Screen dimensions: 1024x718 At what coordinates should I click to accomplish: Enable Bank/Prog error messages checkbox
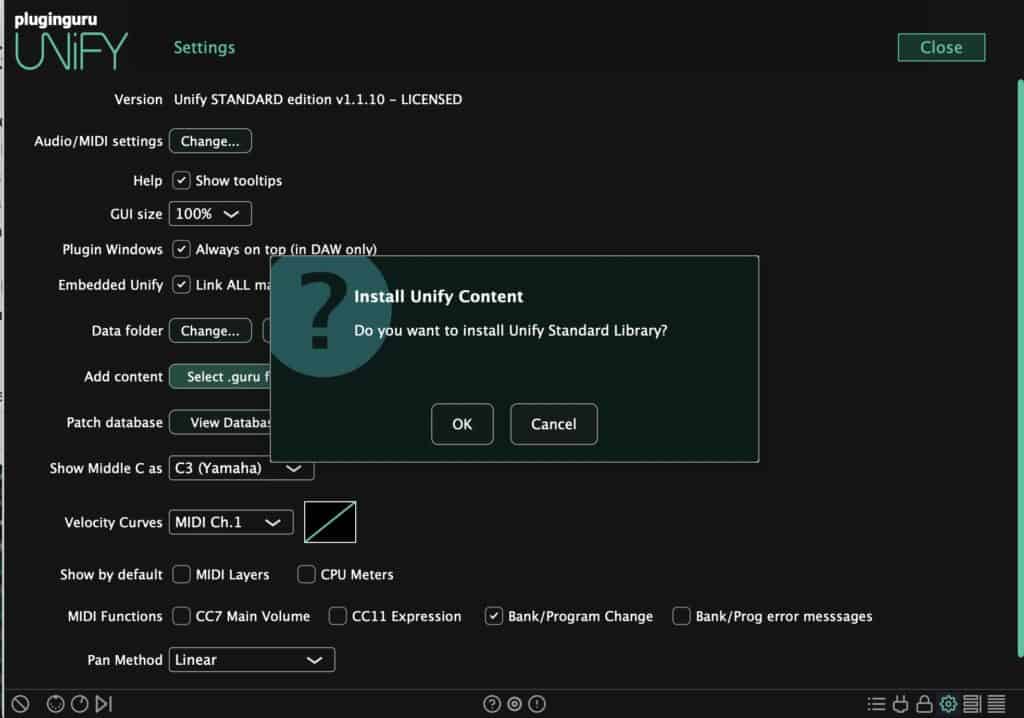pos(681,616)
